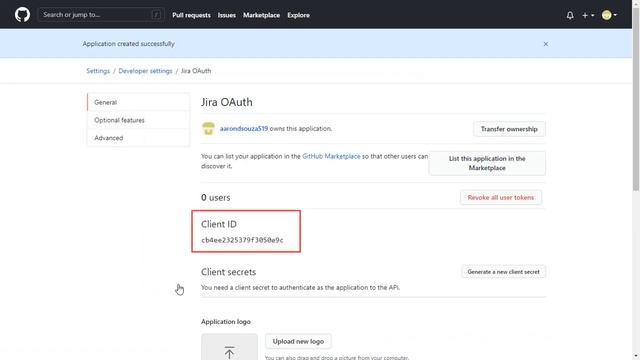Click Revoke all user tokens
The width and height of the screenshot is (640, 360).
point(501,198)
